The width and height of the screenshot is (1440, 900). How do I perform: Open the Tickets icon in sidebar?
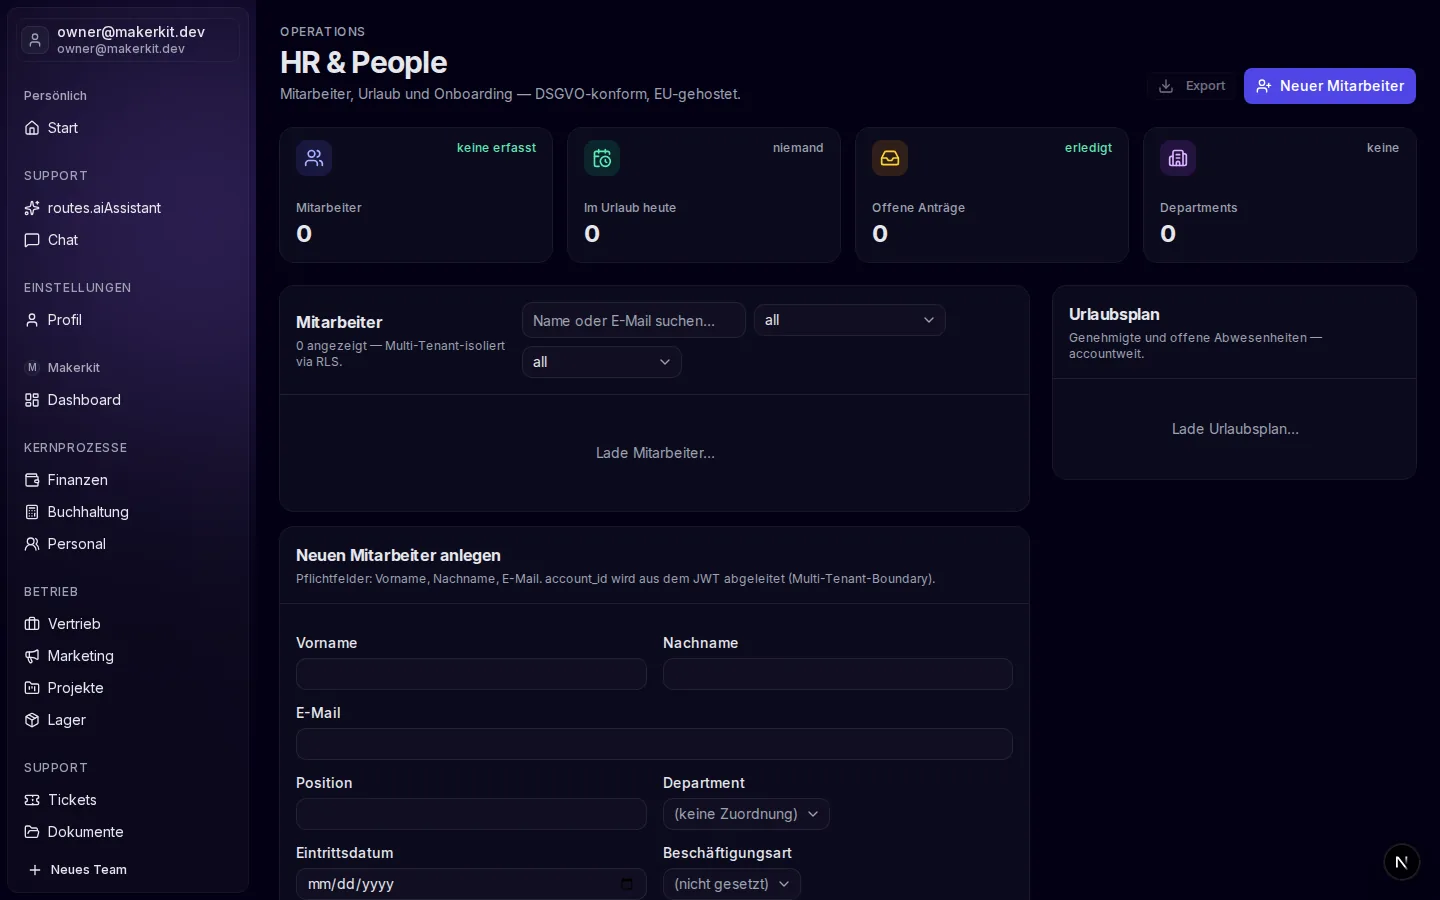[x=32, y=800]
